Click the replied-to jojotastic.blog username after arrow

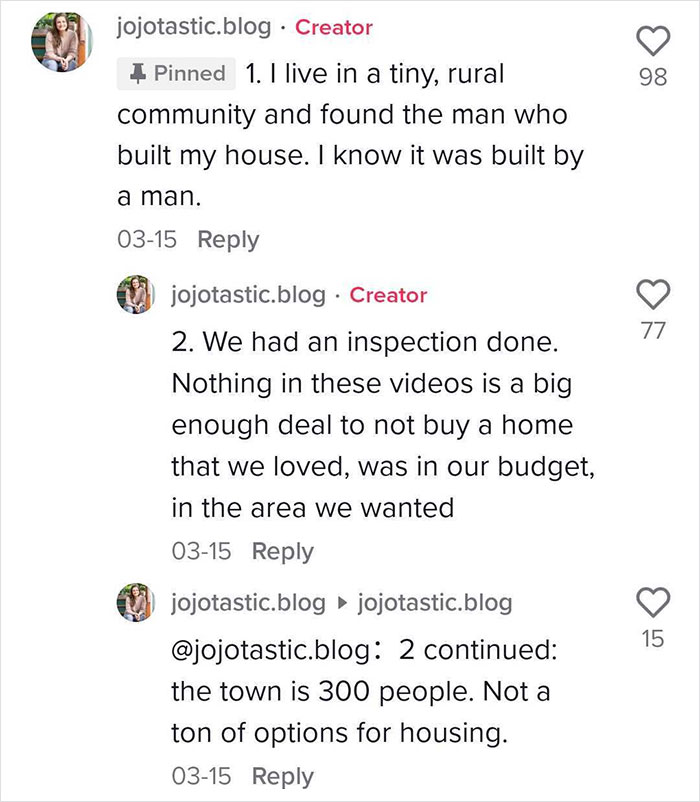click(434, 603)
